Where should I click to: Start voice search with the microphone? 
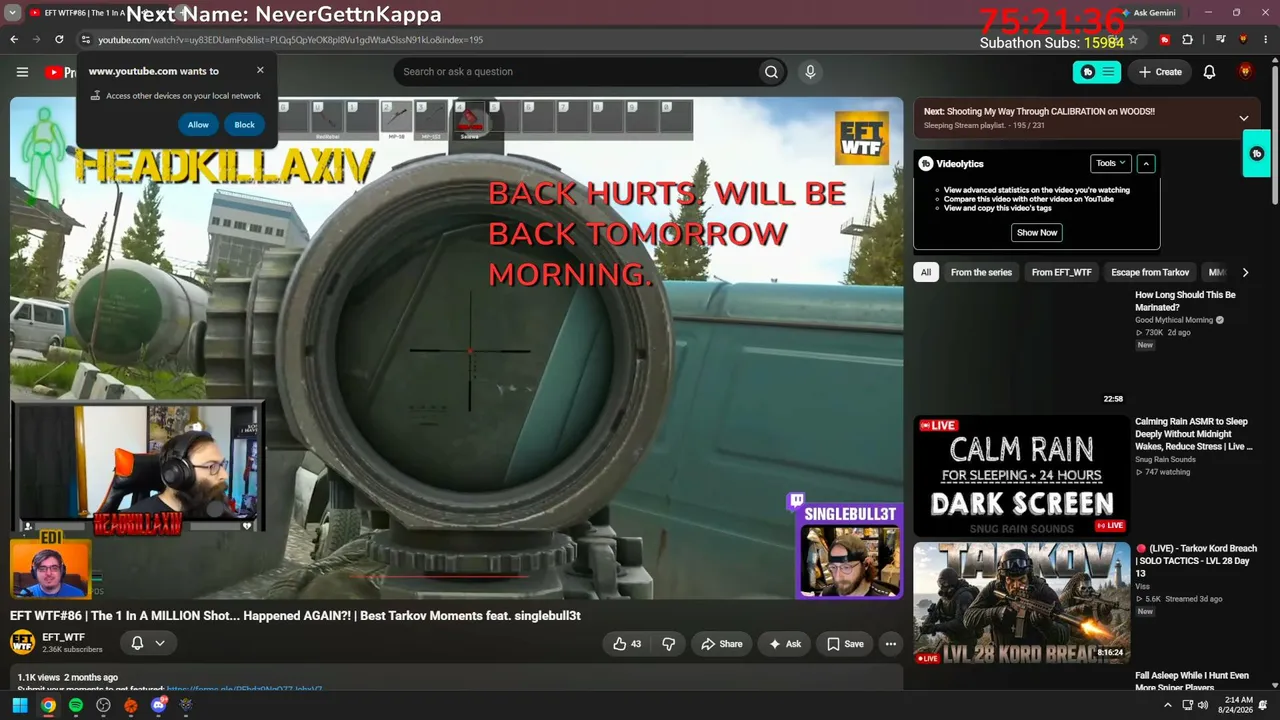pos(810,72)
